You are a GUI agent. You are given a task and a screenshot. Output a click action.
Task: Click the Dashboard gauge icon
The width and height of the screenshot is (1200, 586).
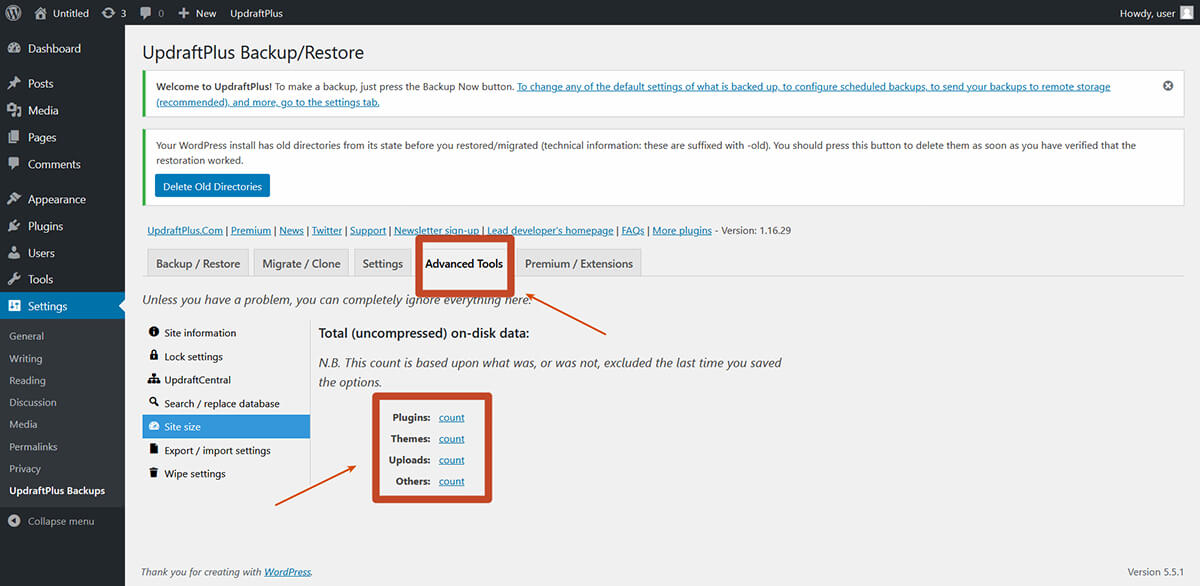pyautogui.click(x=14, y=48)
